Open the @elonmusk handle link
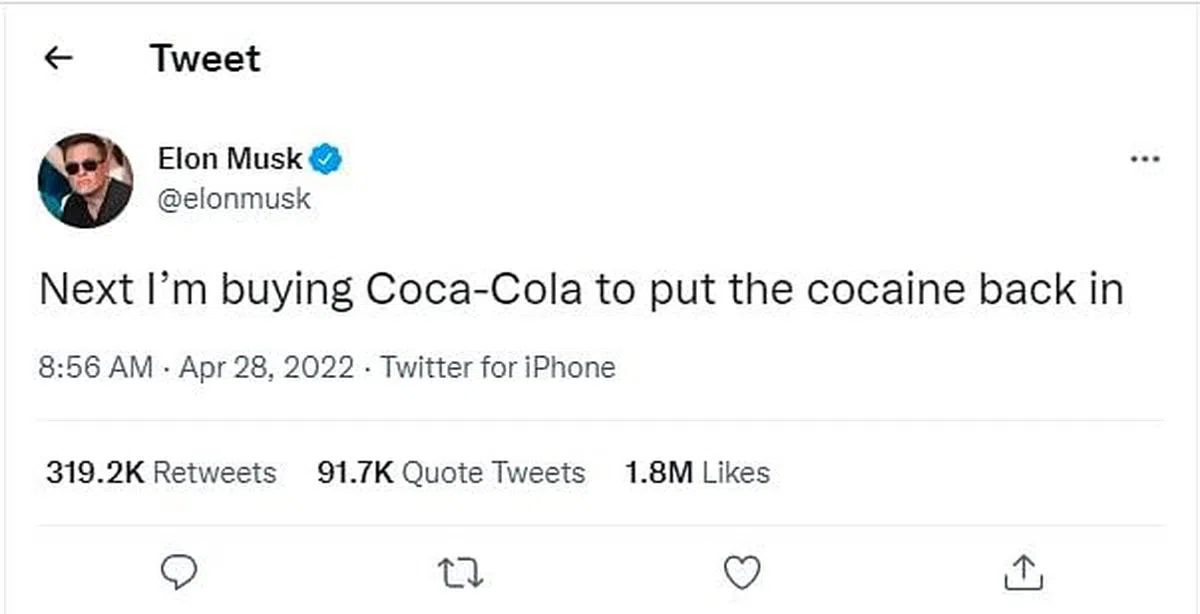The width and height of the screenshot is (1200, 614). (234, 198)
